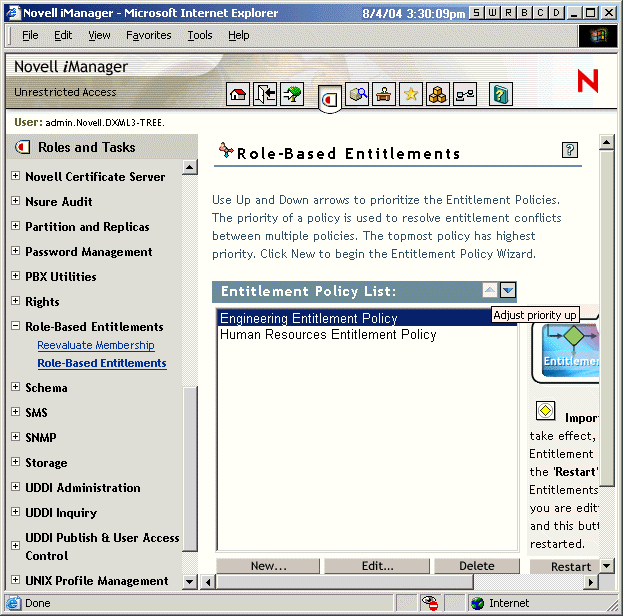The image size is (623, 616).
Task: Click the horizontal scrollbar left arrow
Action: (208, 582)
